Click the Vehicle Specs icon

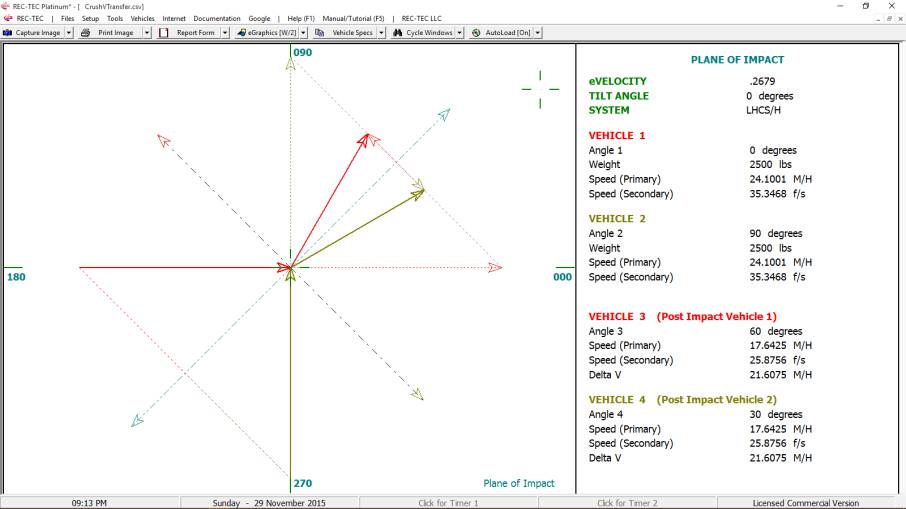(320, 33)
